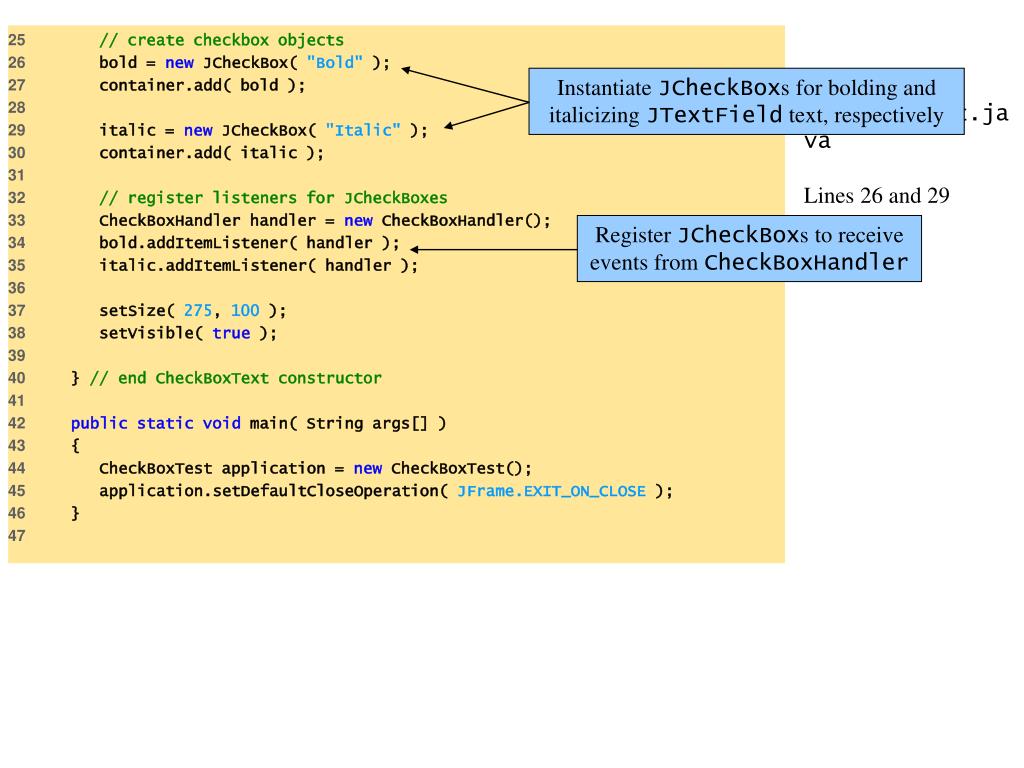Click the 'Register JCheckBoxs to receive events' callout
The width and height of the screenshot is (1024, 768).
[749, 249]
